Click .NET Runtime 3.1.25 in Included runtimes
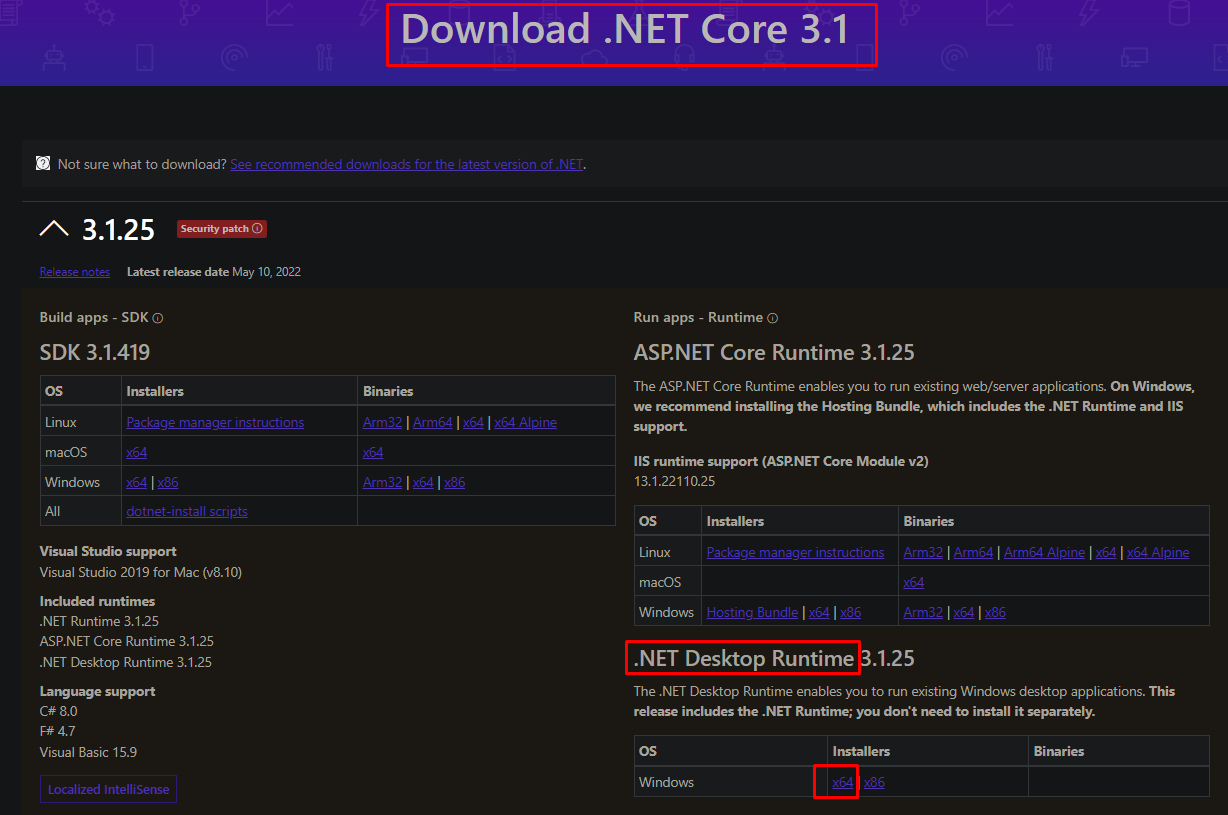 pyautogui.click(x=99, y=621)
